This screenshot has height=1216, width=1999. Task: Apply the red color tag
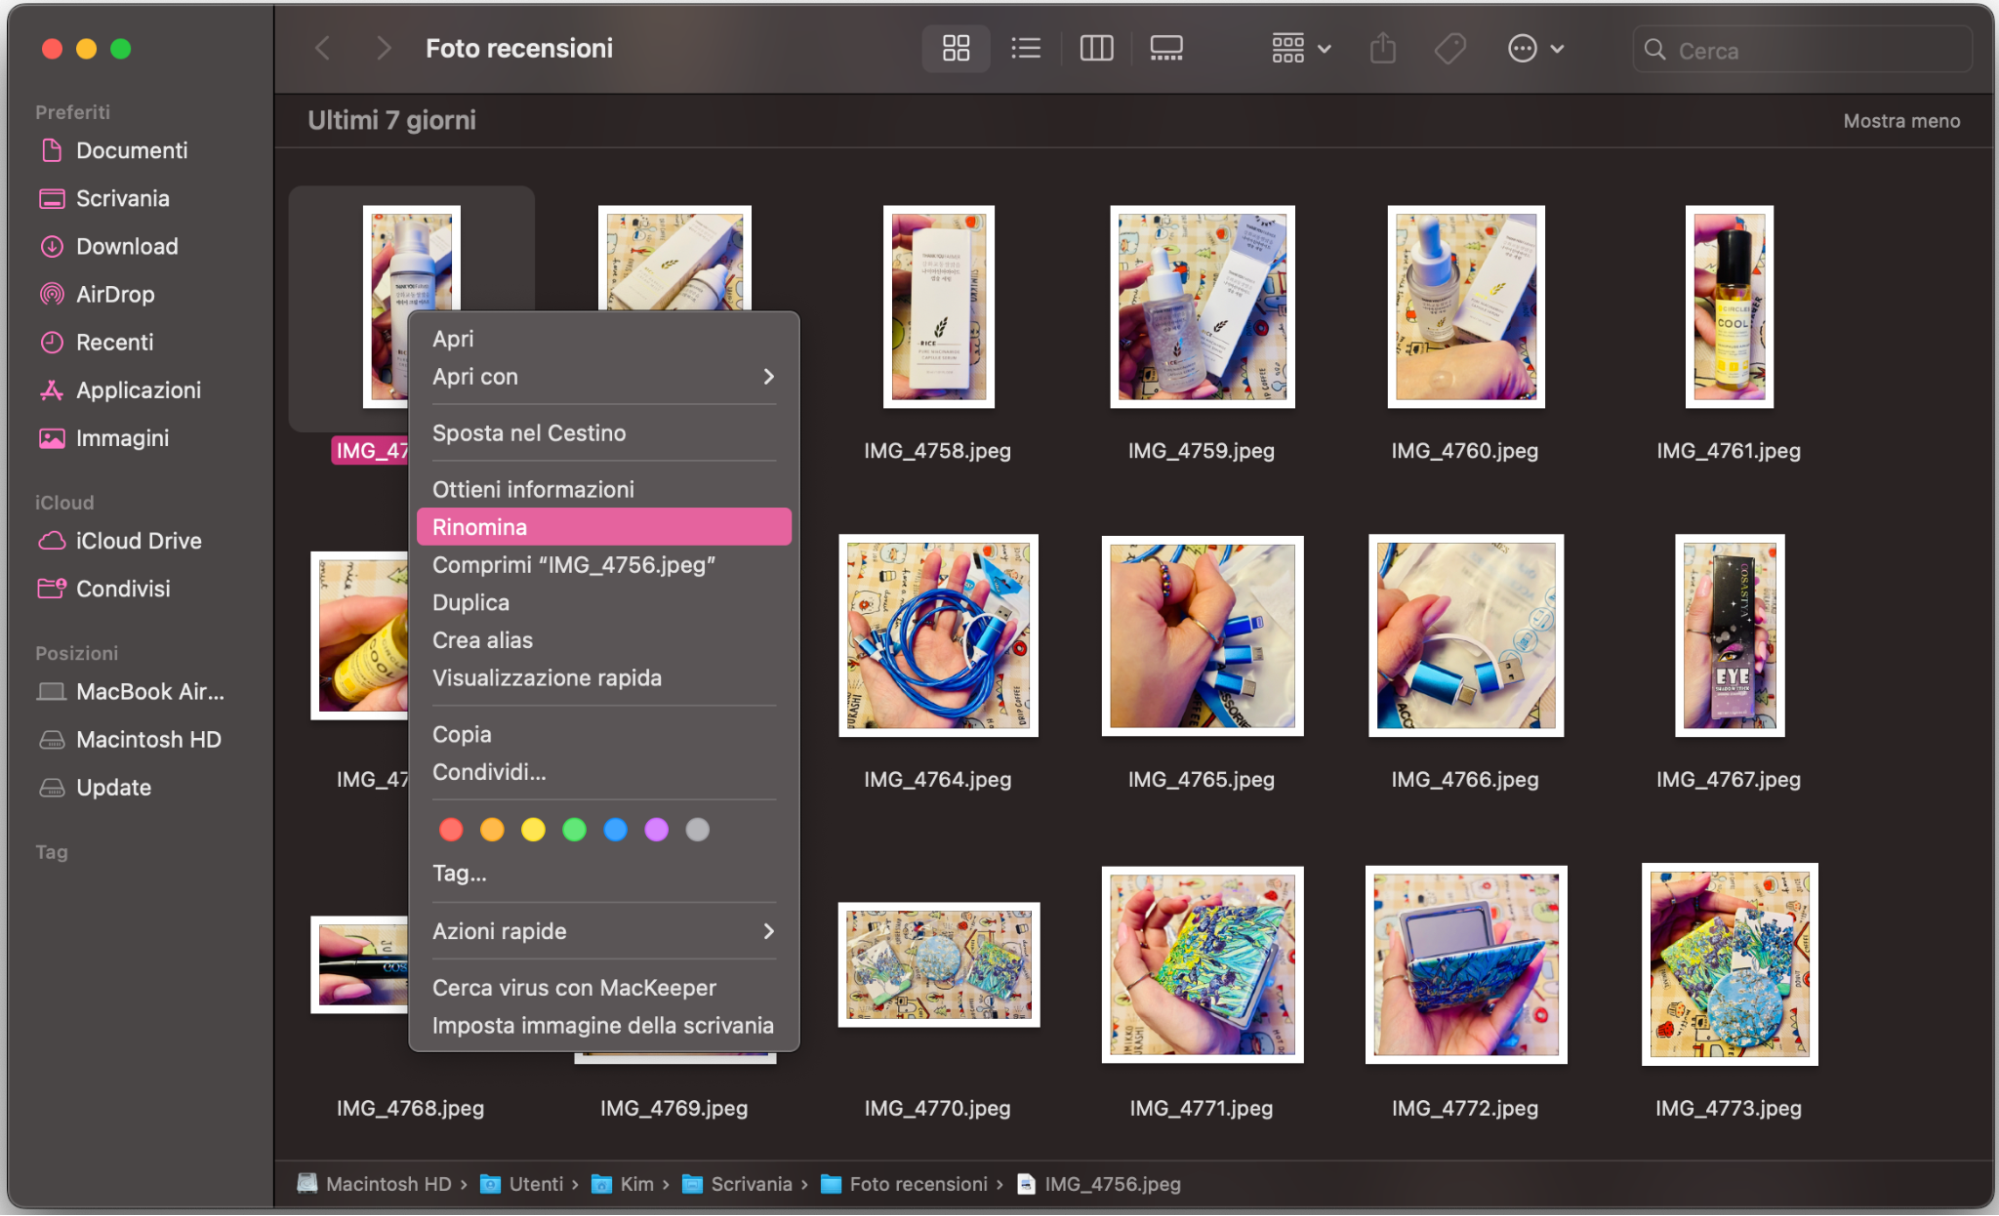[451, 830]
